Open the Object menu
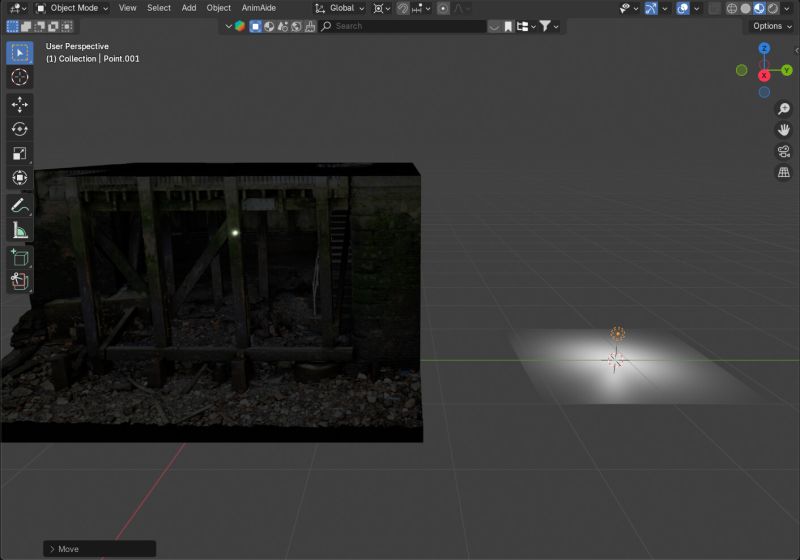 (218, 8)
